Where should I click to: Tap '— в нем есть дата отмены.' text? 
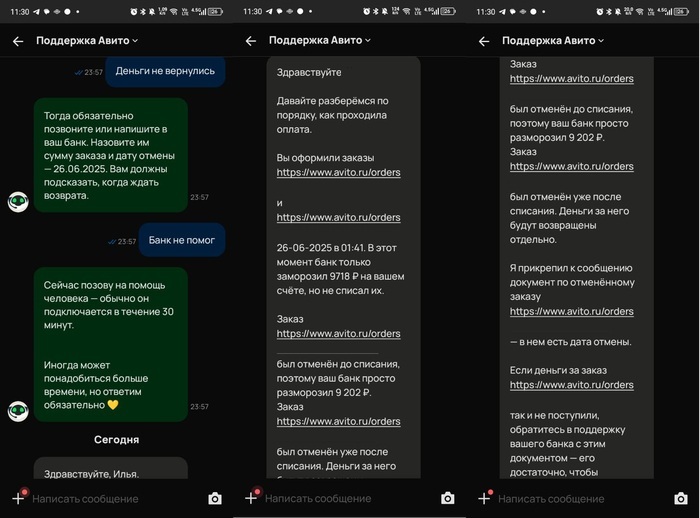click(x=571, y=342)
